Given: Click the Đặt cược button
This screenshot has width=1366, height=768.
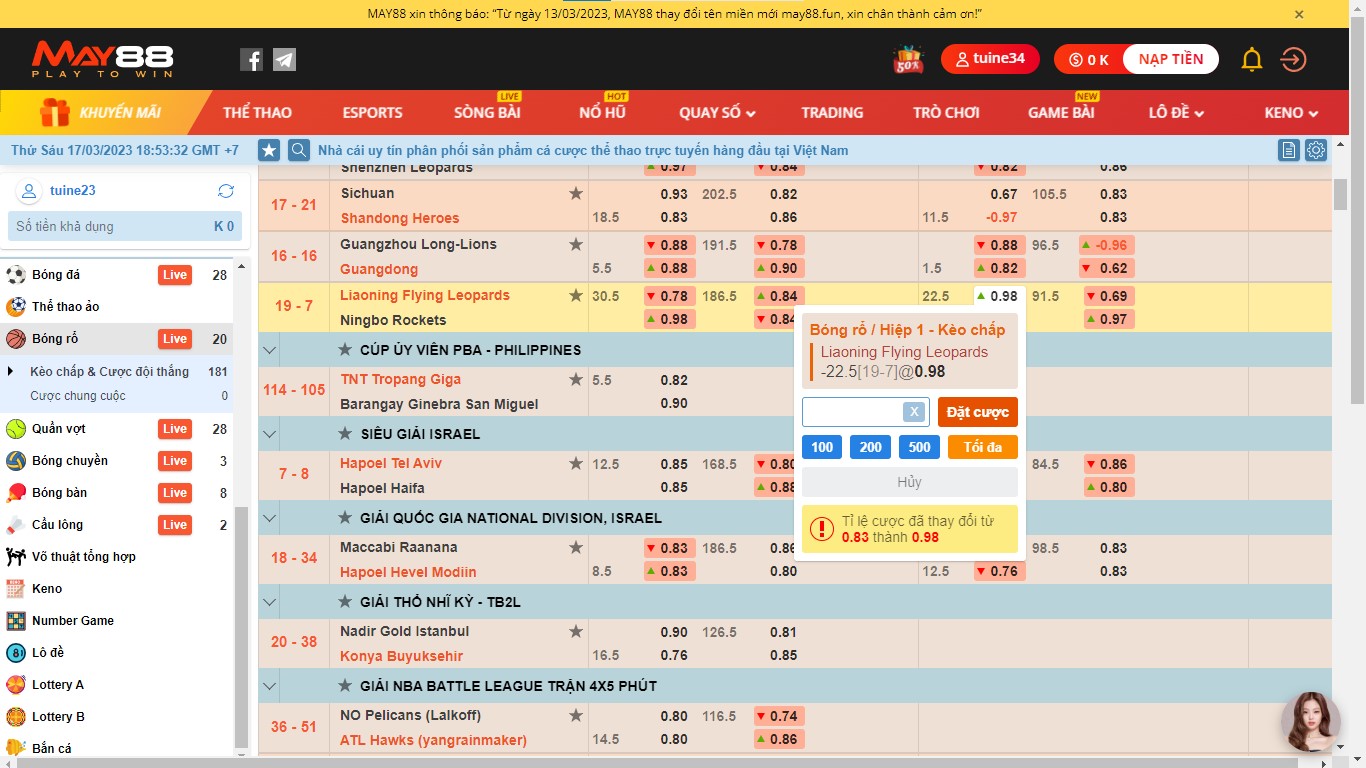Looking at the screenshot, I should click(x=977, y=412).
